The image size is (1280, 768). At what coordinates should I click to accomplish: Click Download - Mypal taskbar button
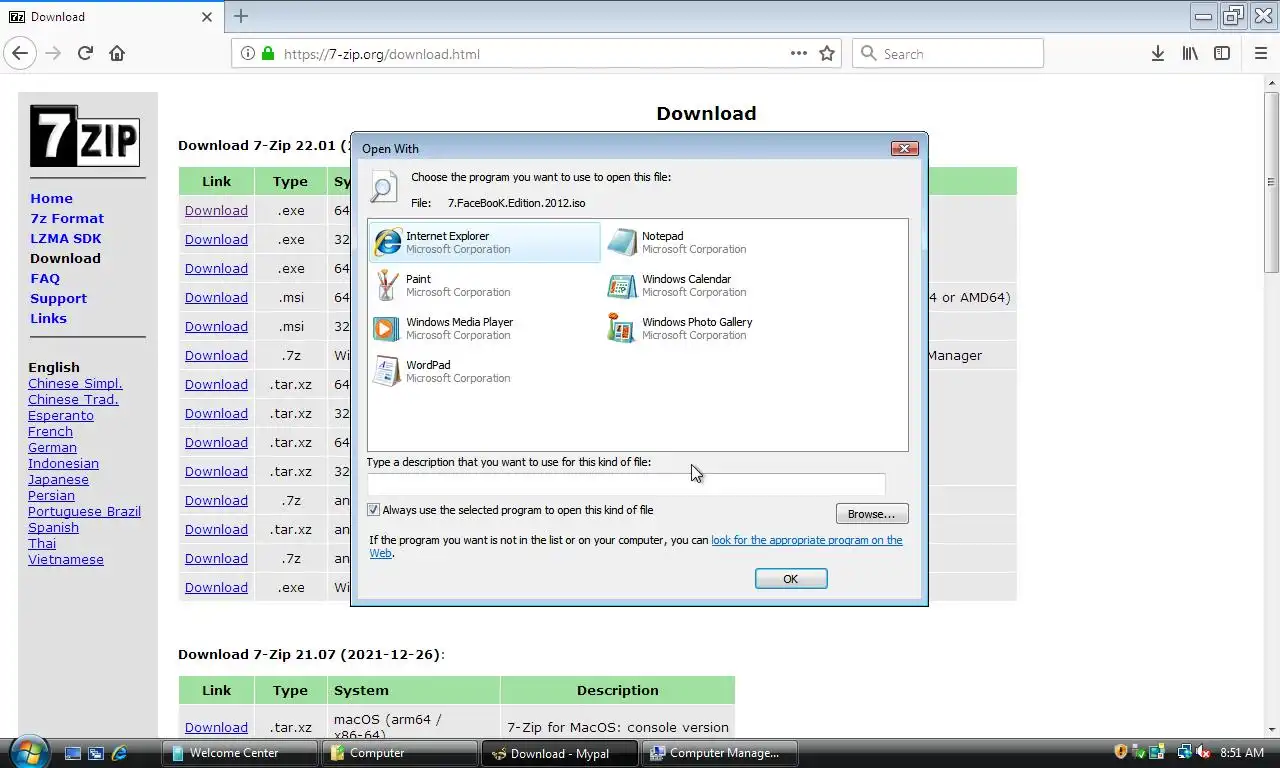coord(560,753)
